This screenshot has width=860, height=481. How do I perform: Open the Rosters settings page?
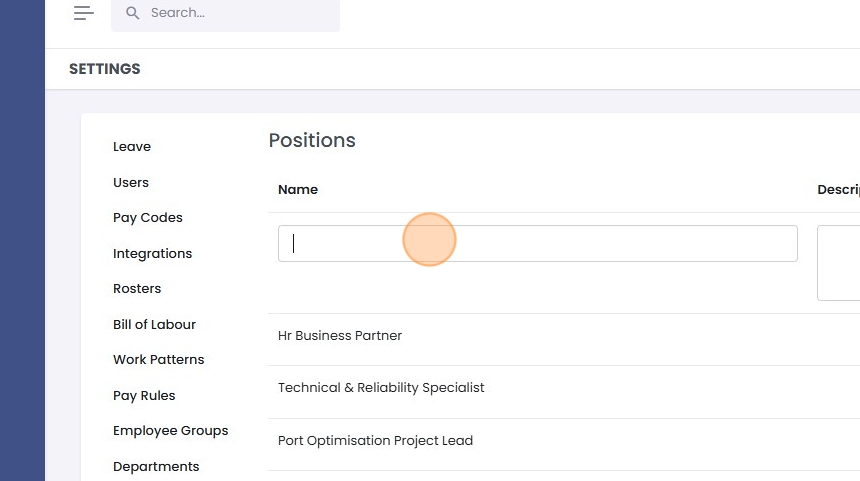click(137, 289)
